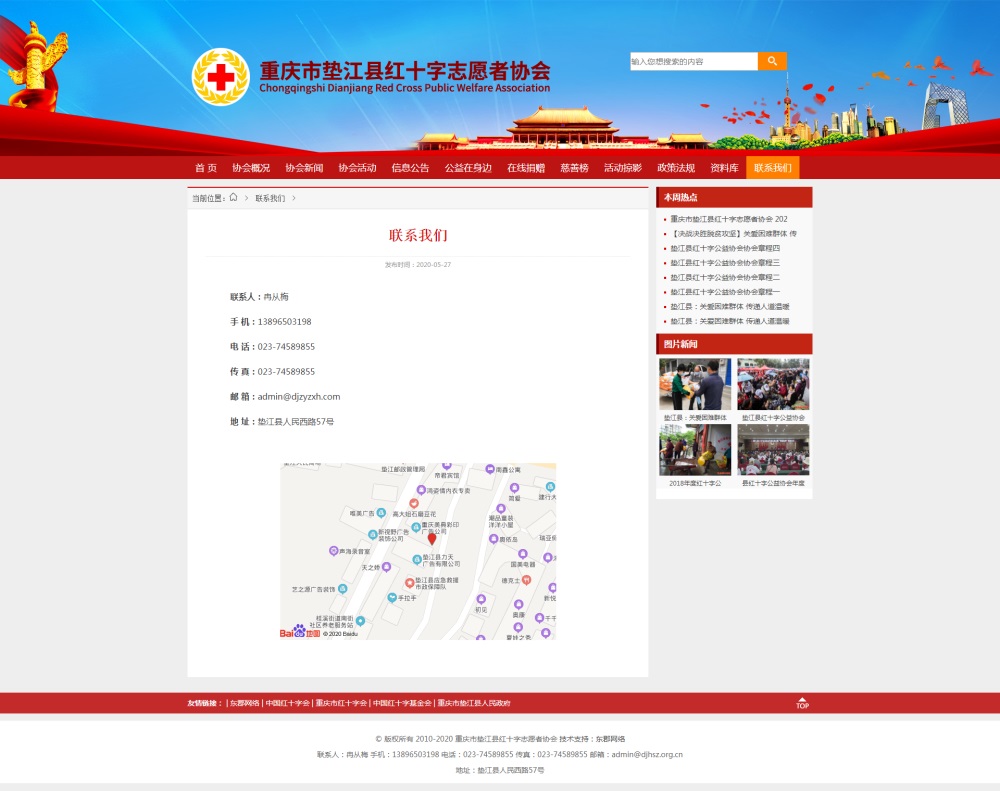Click the home icon in breadcrumb

[x=233, y=197]
